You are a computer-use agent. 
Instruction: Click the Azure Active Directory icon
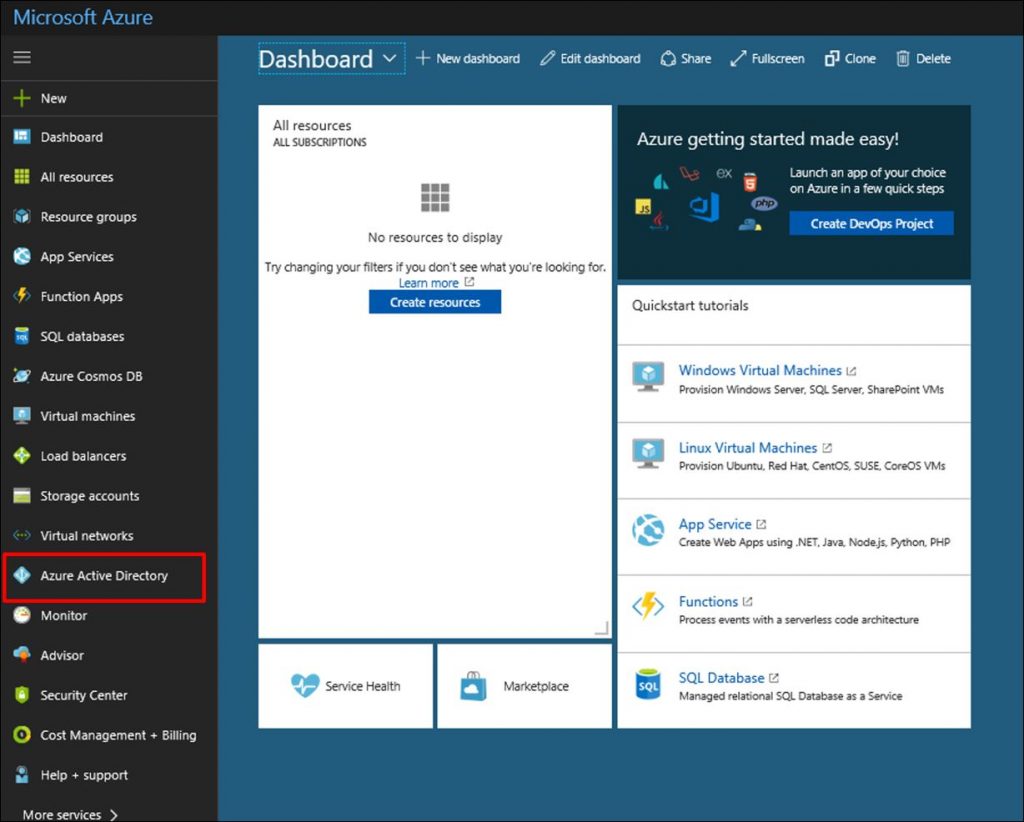tap(22, 575)
